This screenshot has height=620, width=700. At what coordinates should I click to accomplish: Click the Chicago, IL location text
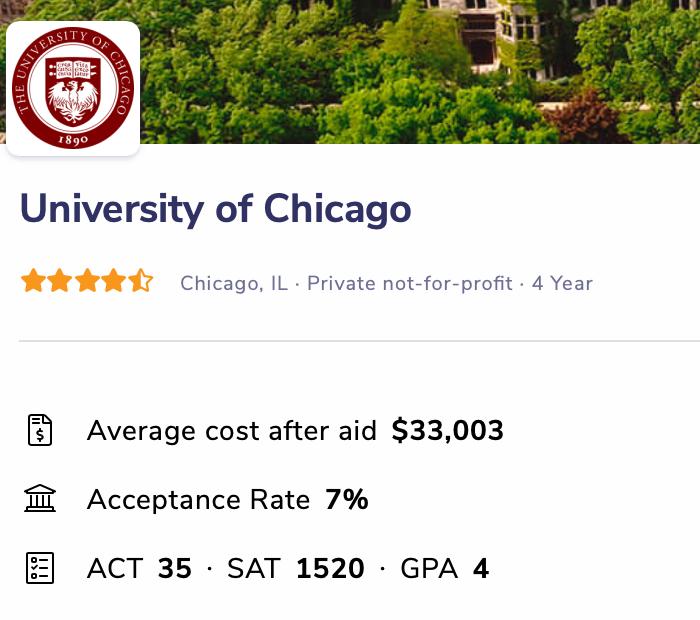pos(233,284)
